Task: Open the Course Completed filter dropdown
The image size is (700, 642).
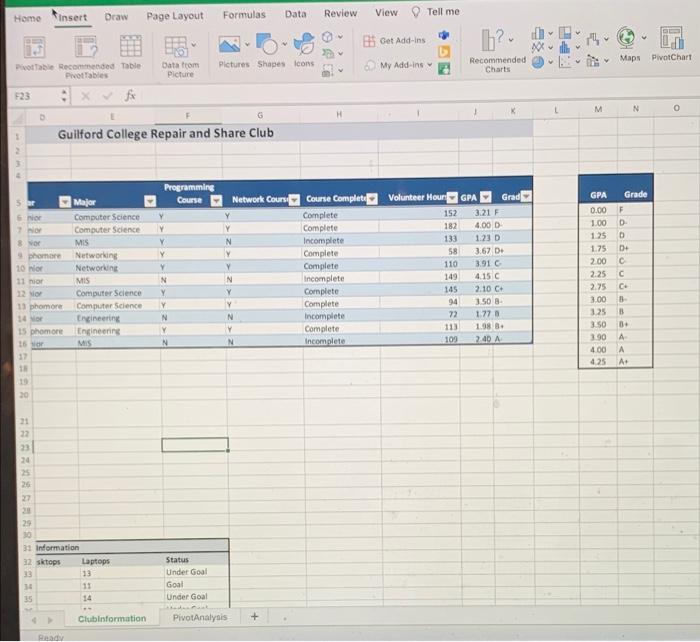Action: [x=372, y=199]
